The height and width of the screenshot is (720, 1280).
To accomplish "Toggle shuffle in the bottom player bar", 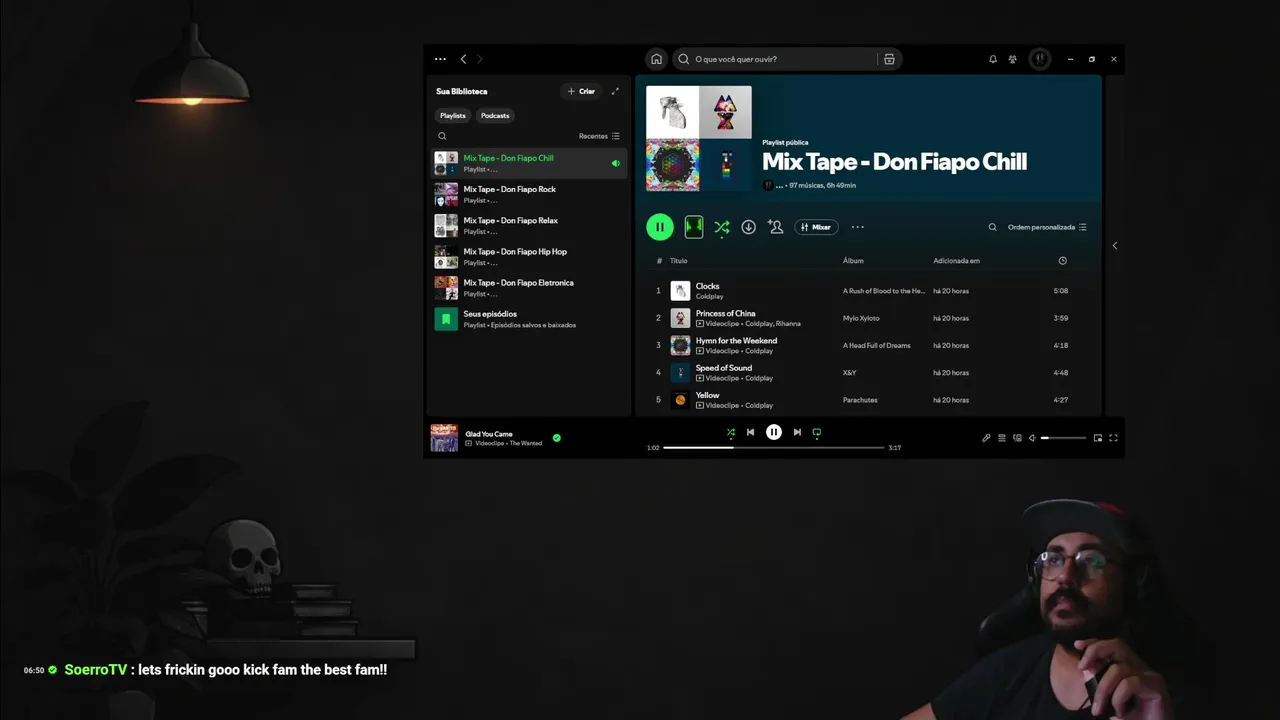I will click(730, 432).
